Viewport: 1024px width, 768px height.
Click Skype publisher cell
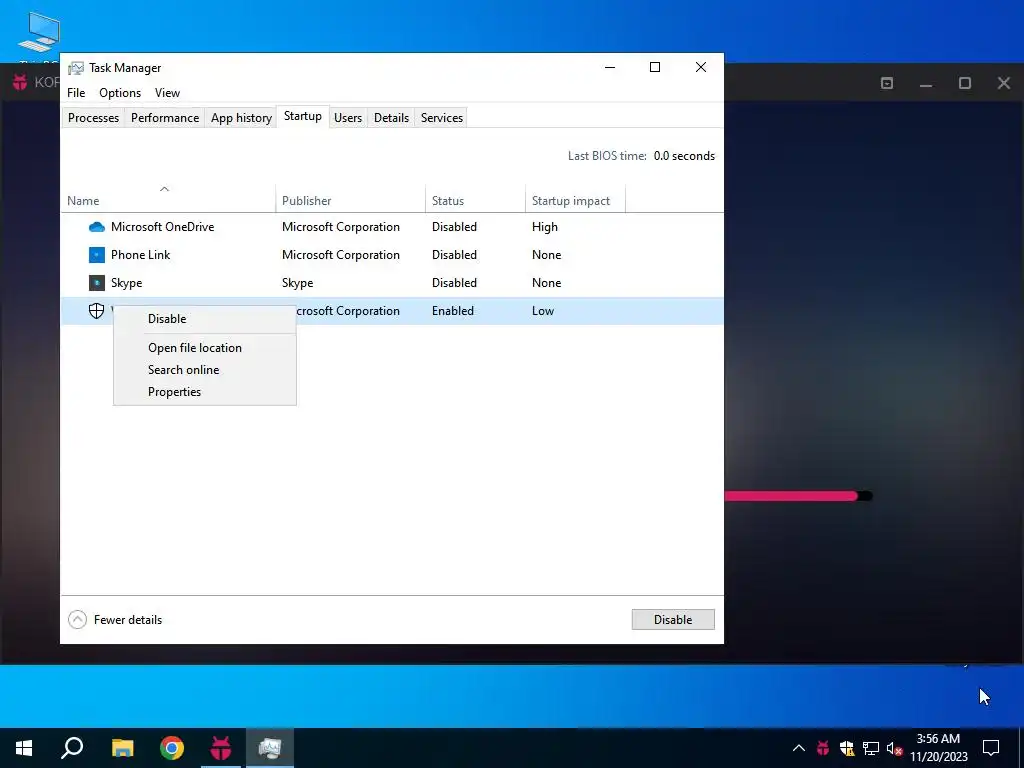point(298,283)
